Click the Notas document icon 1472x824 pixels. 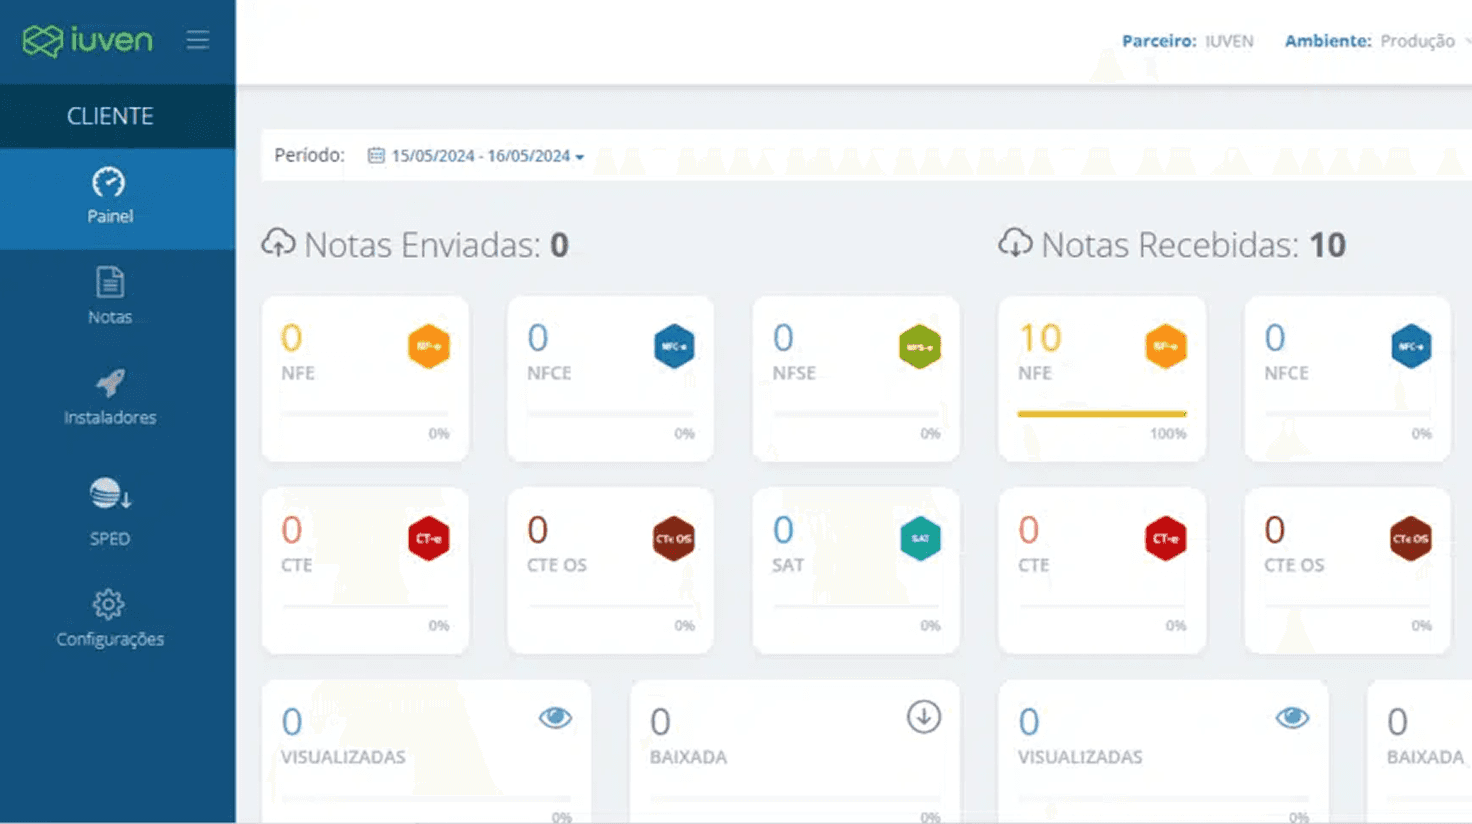tap(110, 282)
